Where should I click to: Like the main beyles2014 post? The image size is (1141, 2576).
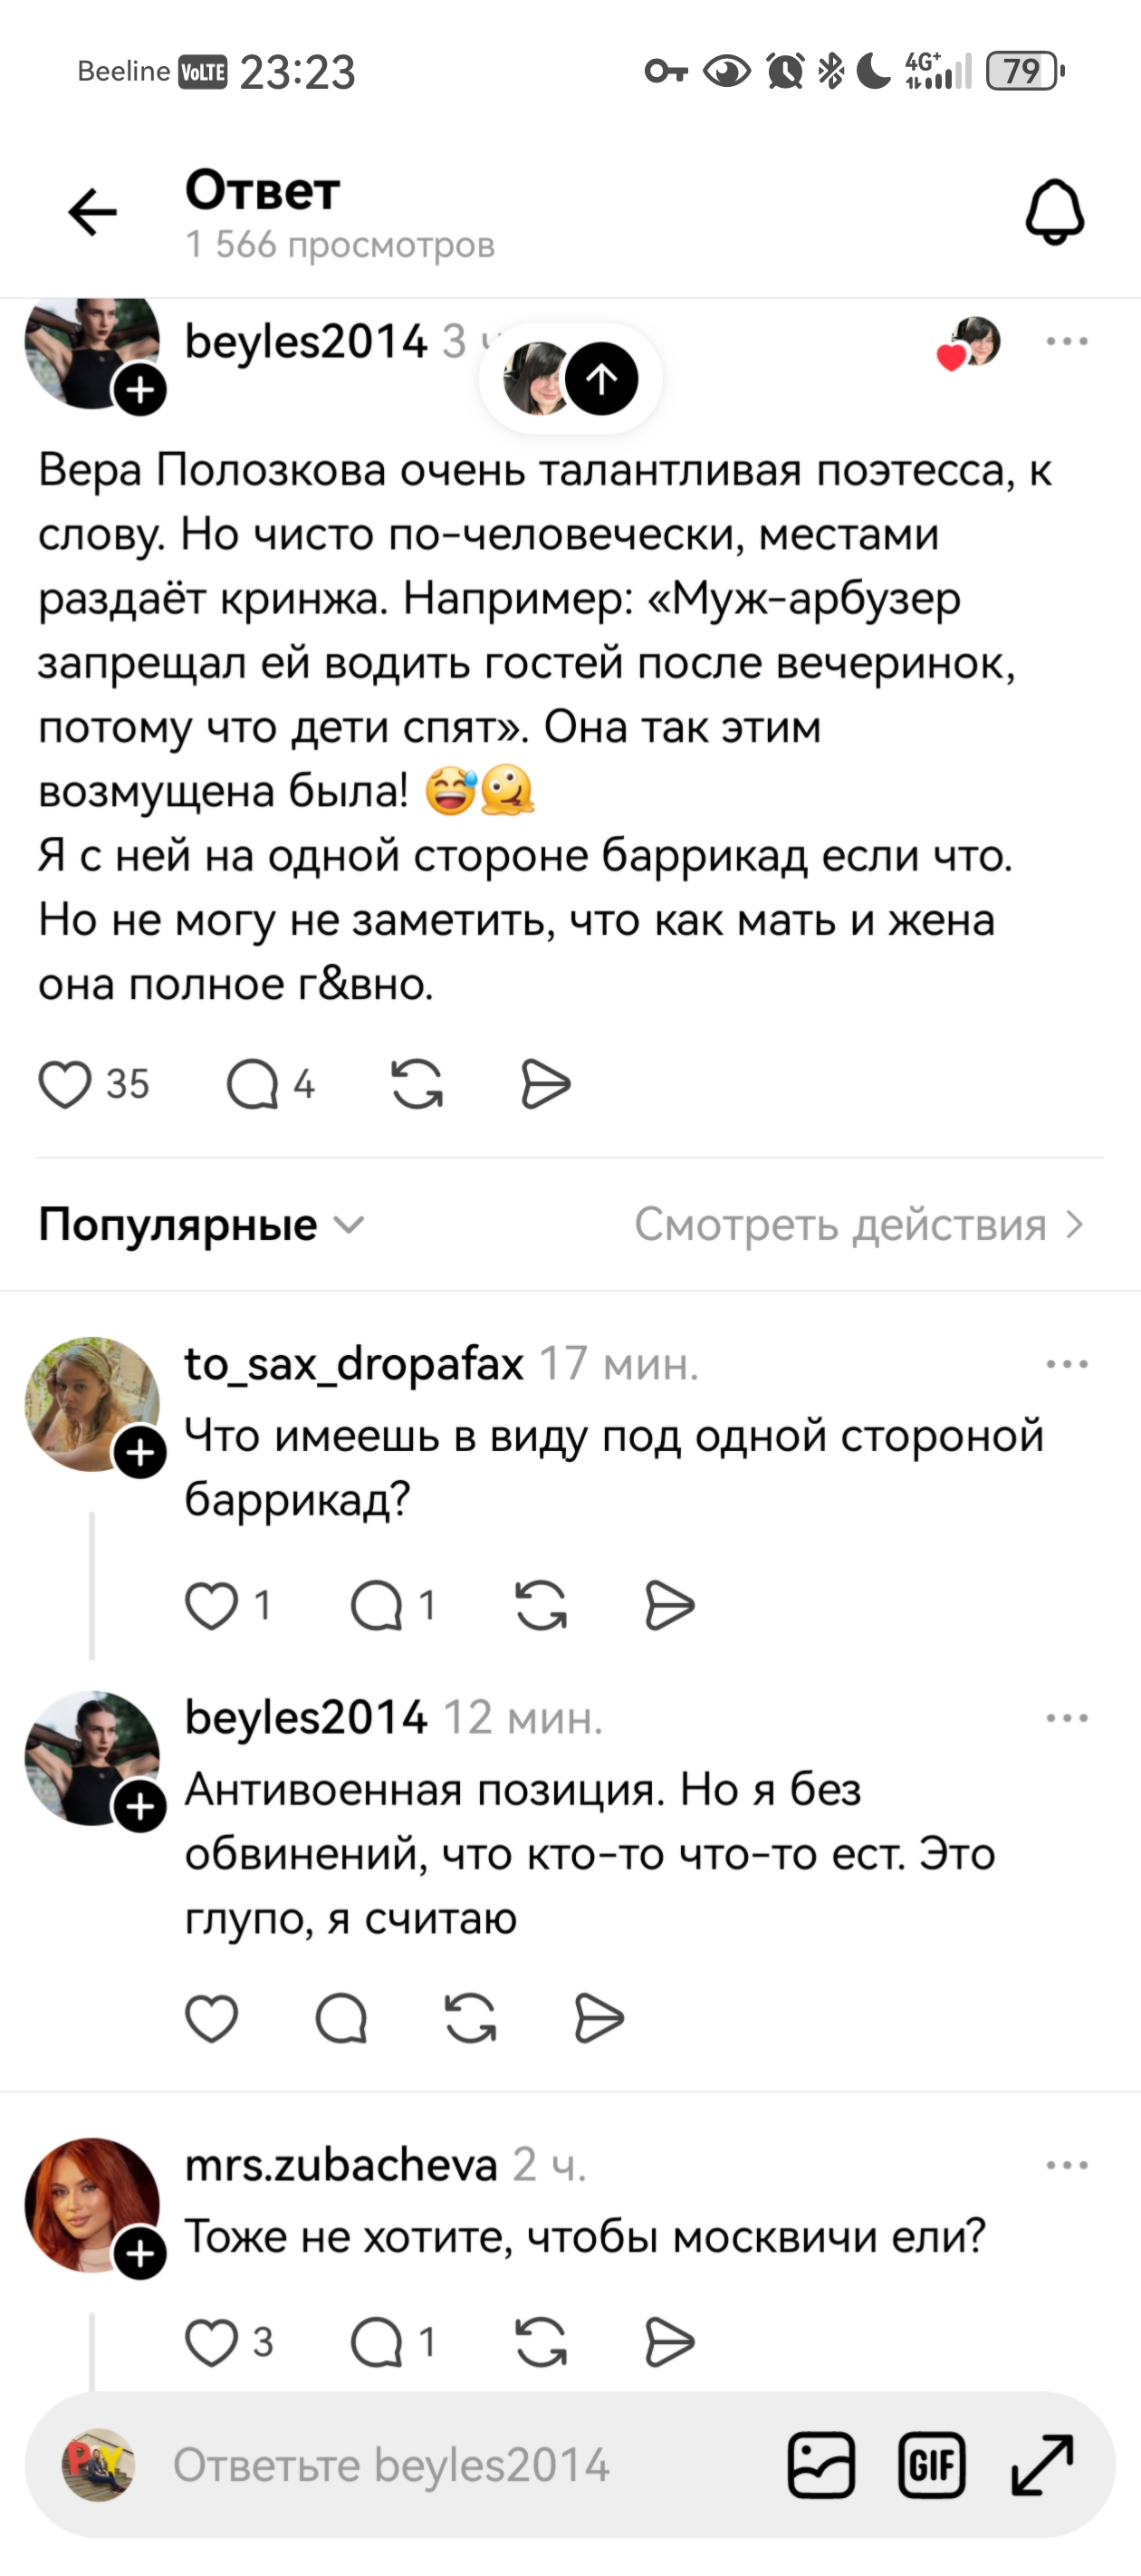[x=66, y=1084]
